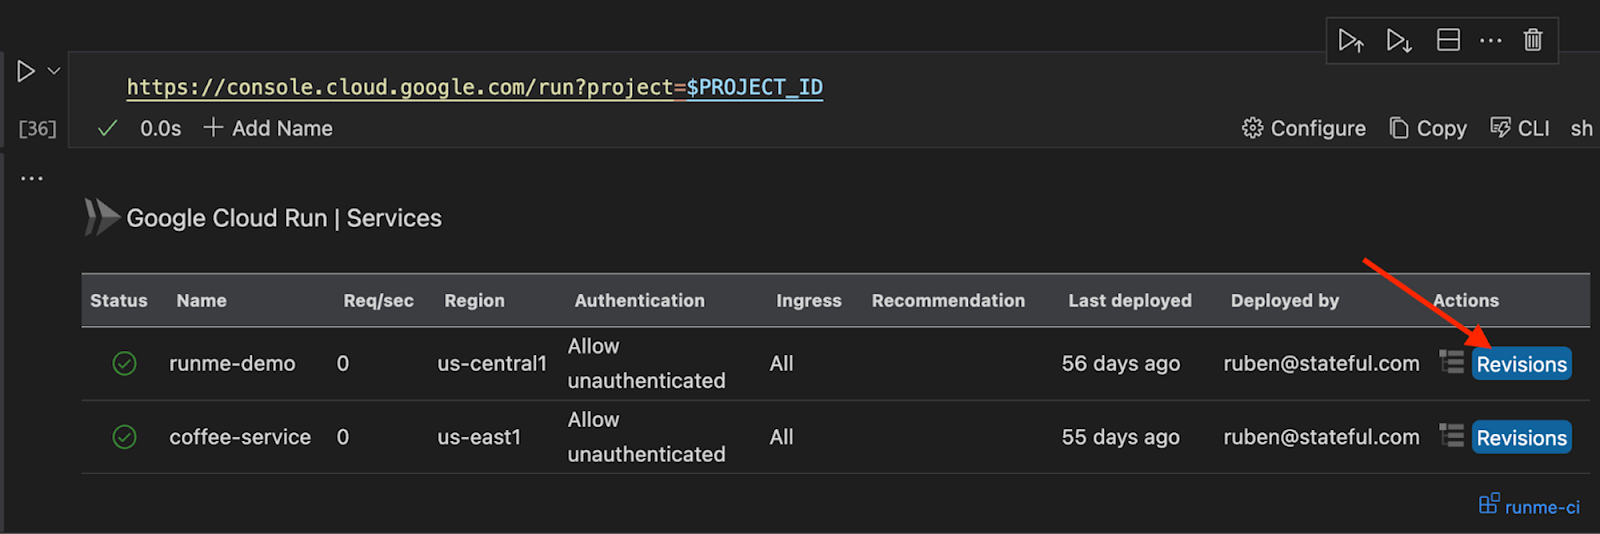The image size is (1600, 534).
Task: Click the runme-demo status checkmark
Action: (124, 363)
